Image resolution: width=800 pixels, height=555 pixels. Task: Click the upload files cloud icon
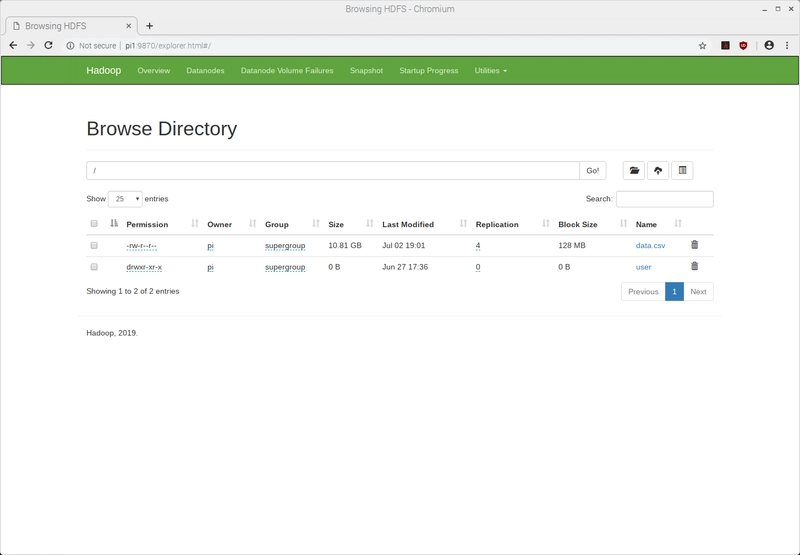[658, 170]
